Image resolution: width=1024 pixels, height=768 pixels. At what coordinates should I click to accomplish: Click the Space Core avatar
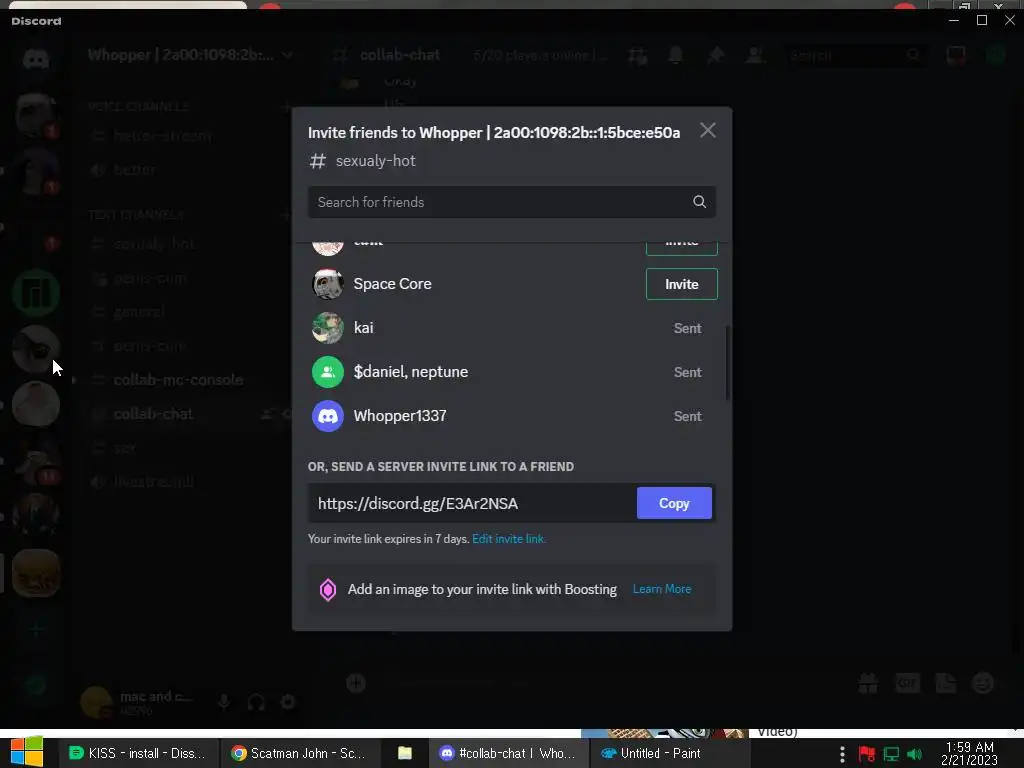(x=328, y=284)
